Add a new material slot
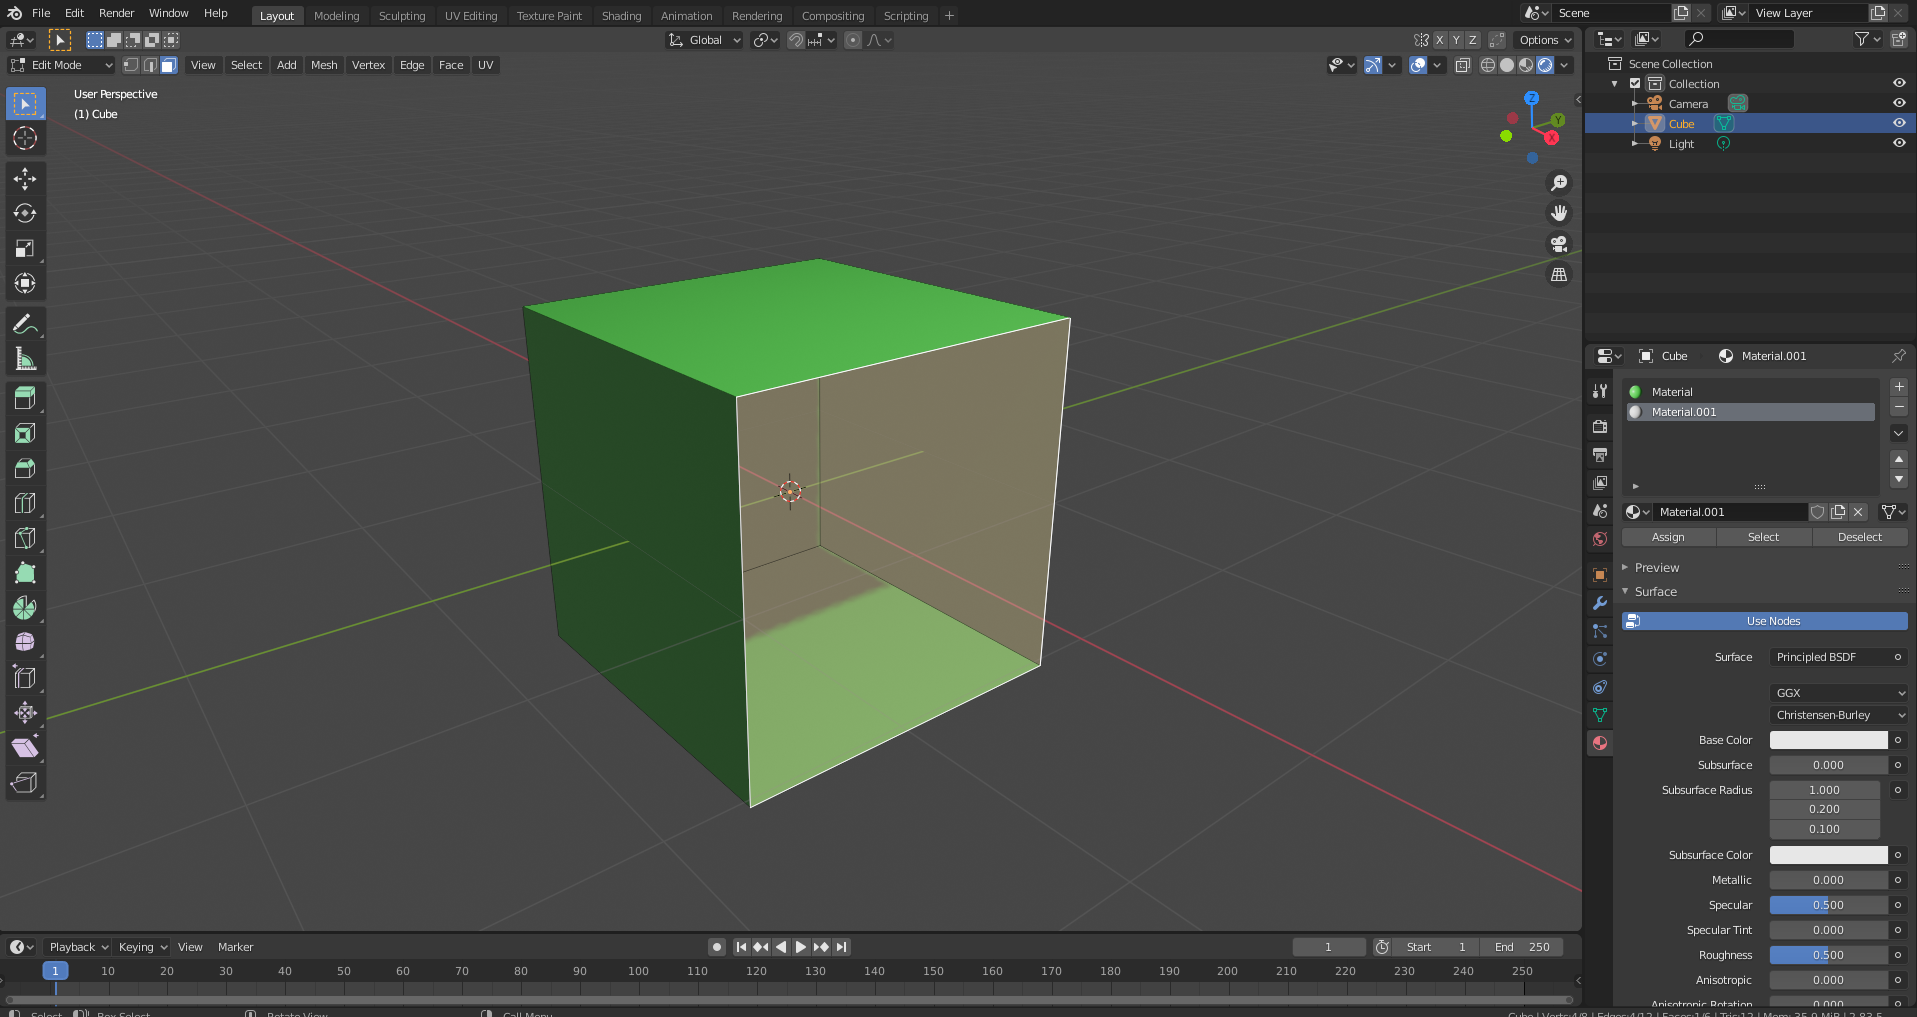The image size is (1917, 1017). 1899,387
